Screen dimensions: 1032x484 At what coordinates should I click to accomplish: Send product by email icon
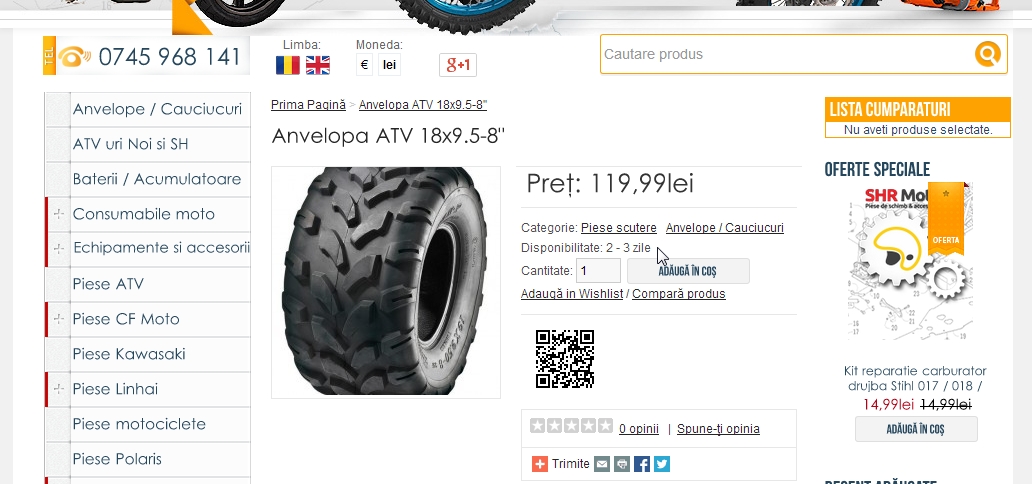coord(602,464)
